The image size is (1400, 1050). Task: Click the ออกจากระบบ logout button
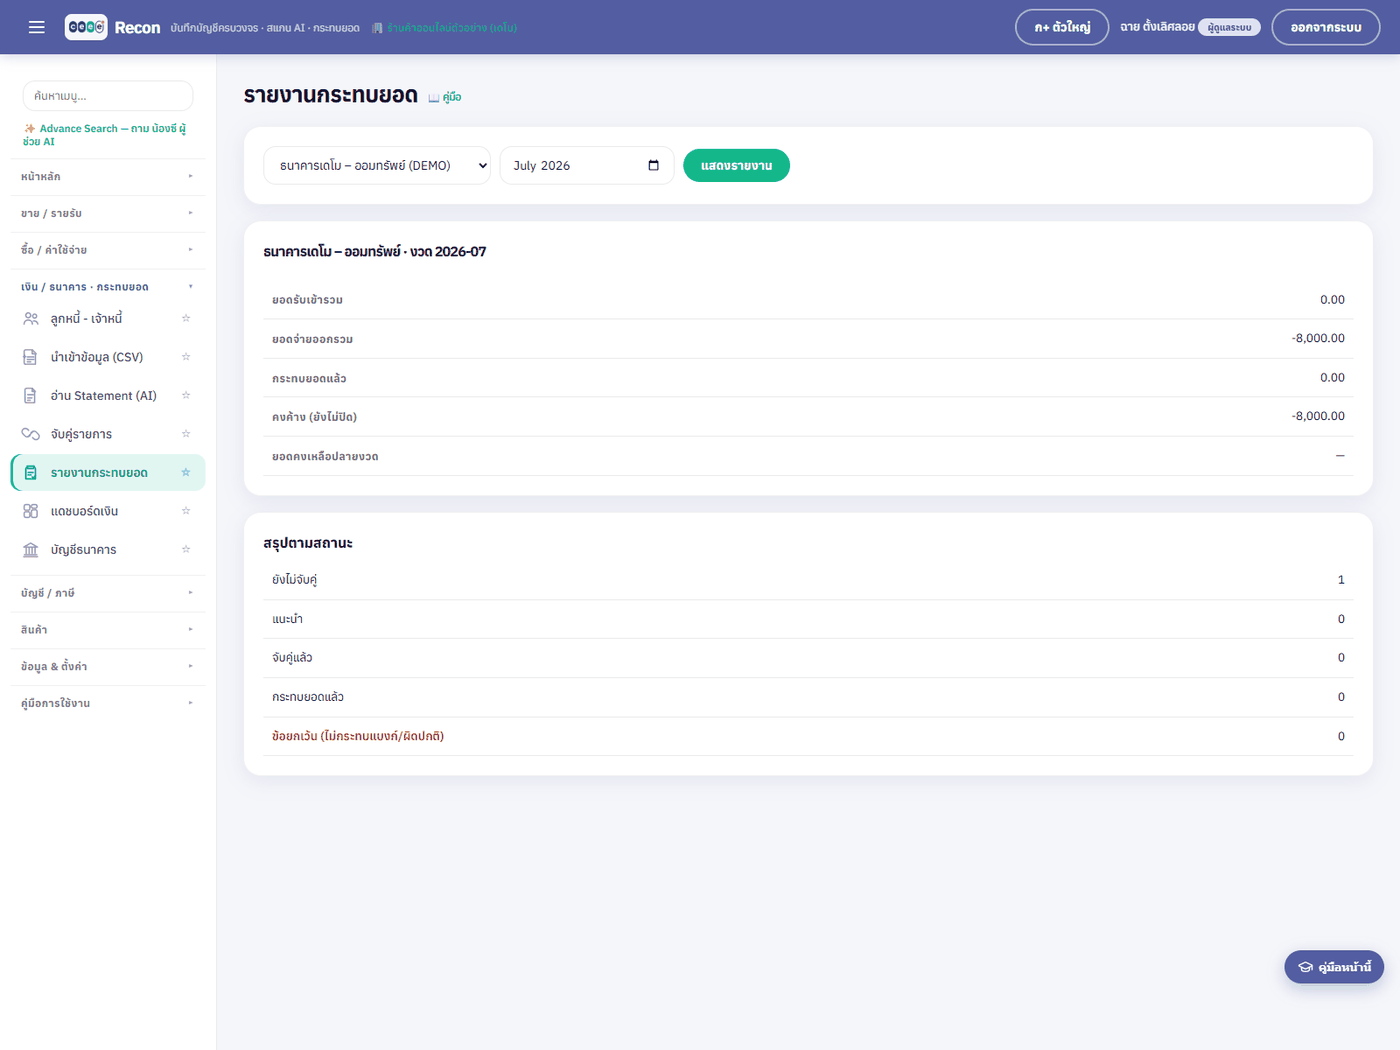coord(1325,27)
